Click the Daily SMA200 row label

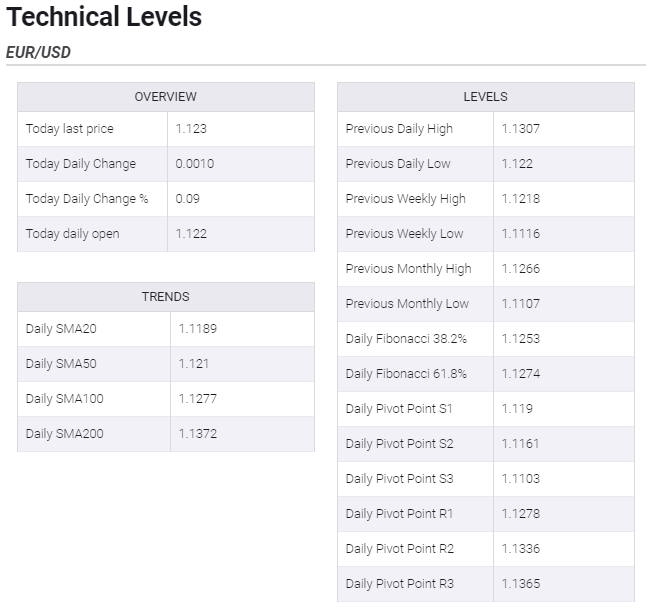coord(64,434)
